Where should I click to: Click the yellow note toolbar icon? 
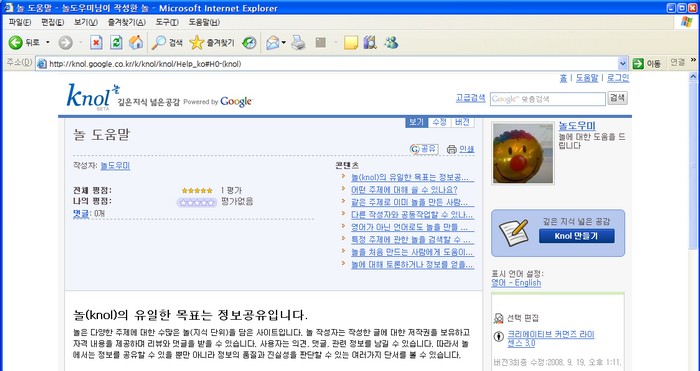tap(351, 43)
